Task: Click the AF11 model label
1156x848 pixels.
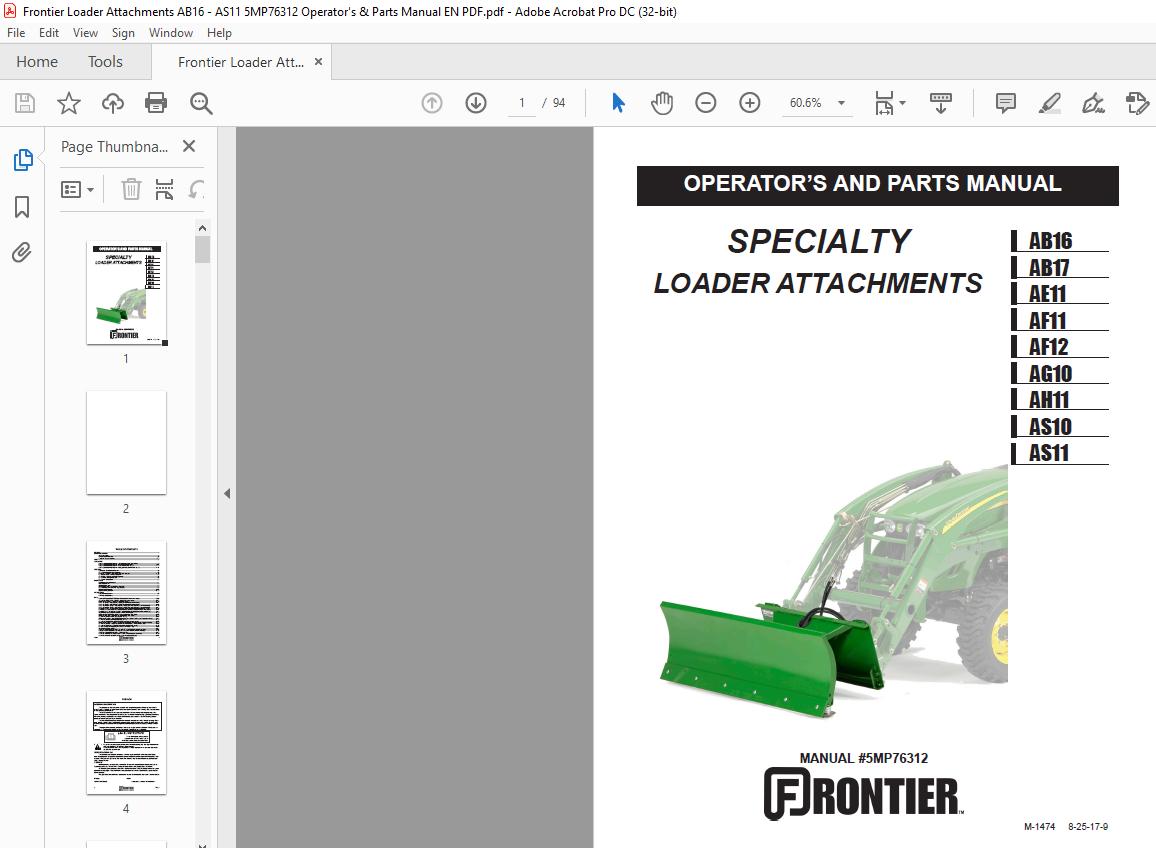Action: (x=1048, y=321)
